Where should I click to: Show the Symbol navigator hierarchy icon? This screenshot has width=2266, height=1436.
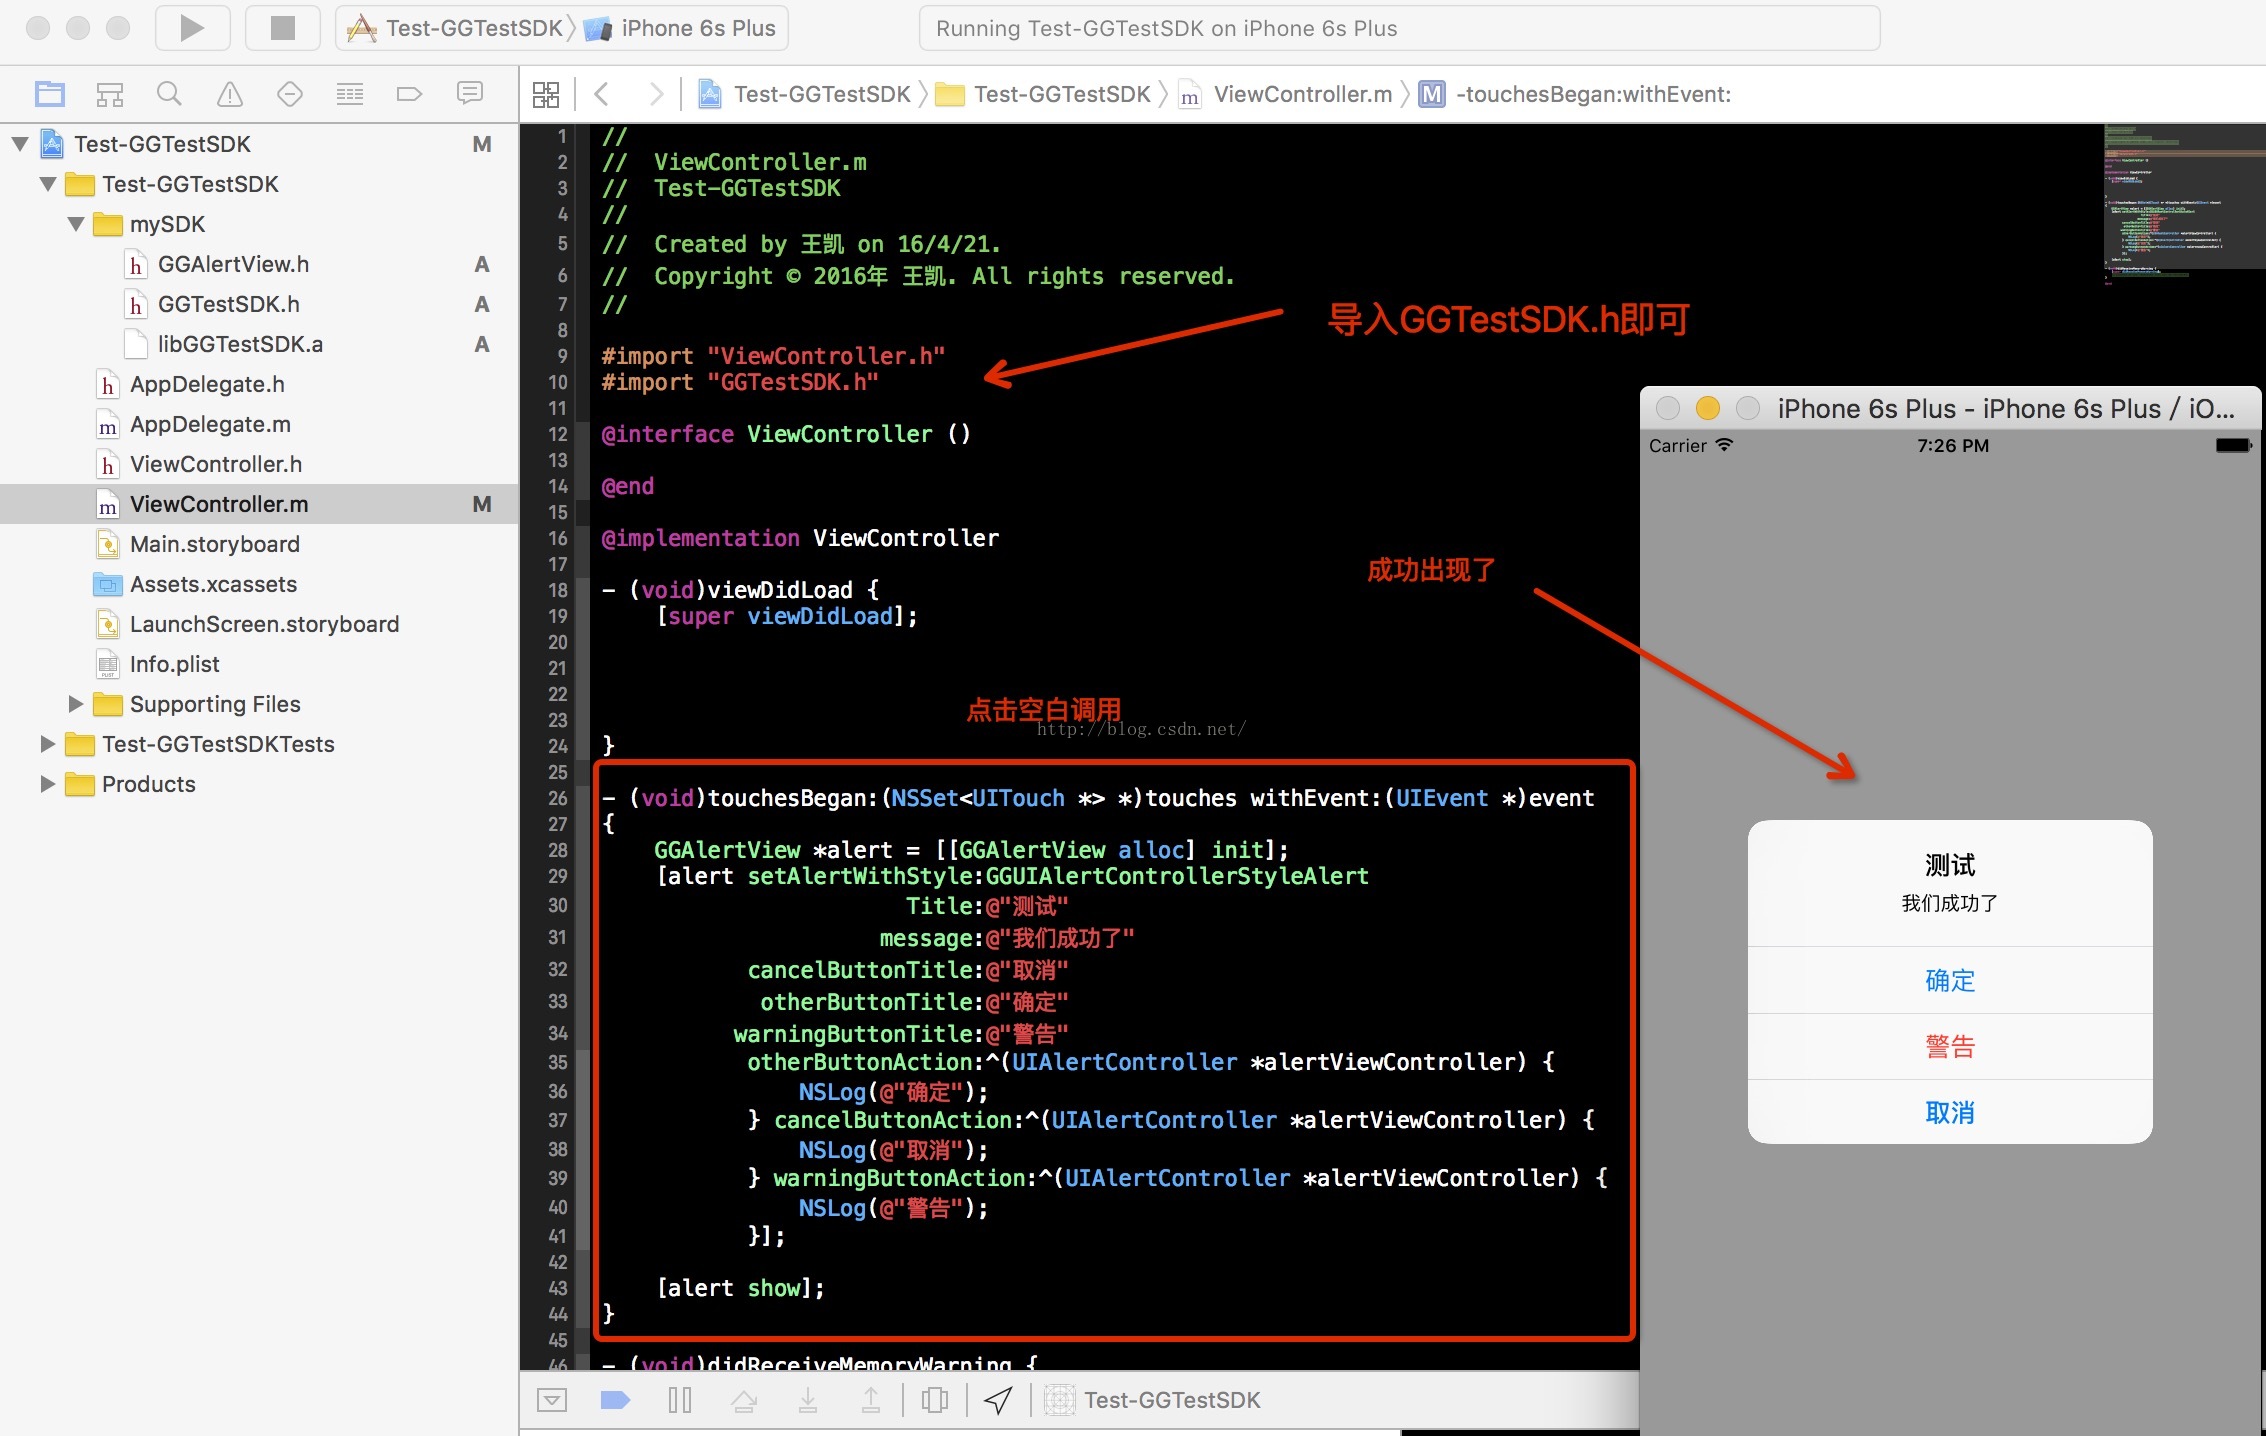(x=109, y=94)
